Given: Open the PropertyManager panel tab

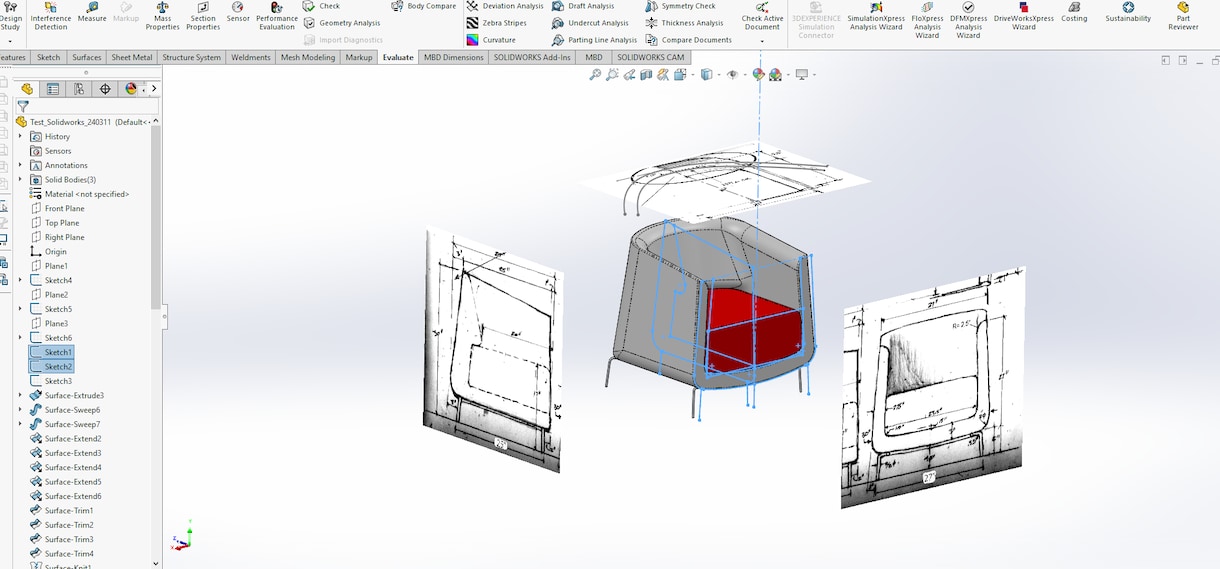Looking at the screenshot, I should click(53, 89).
